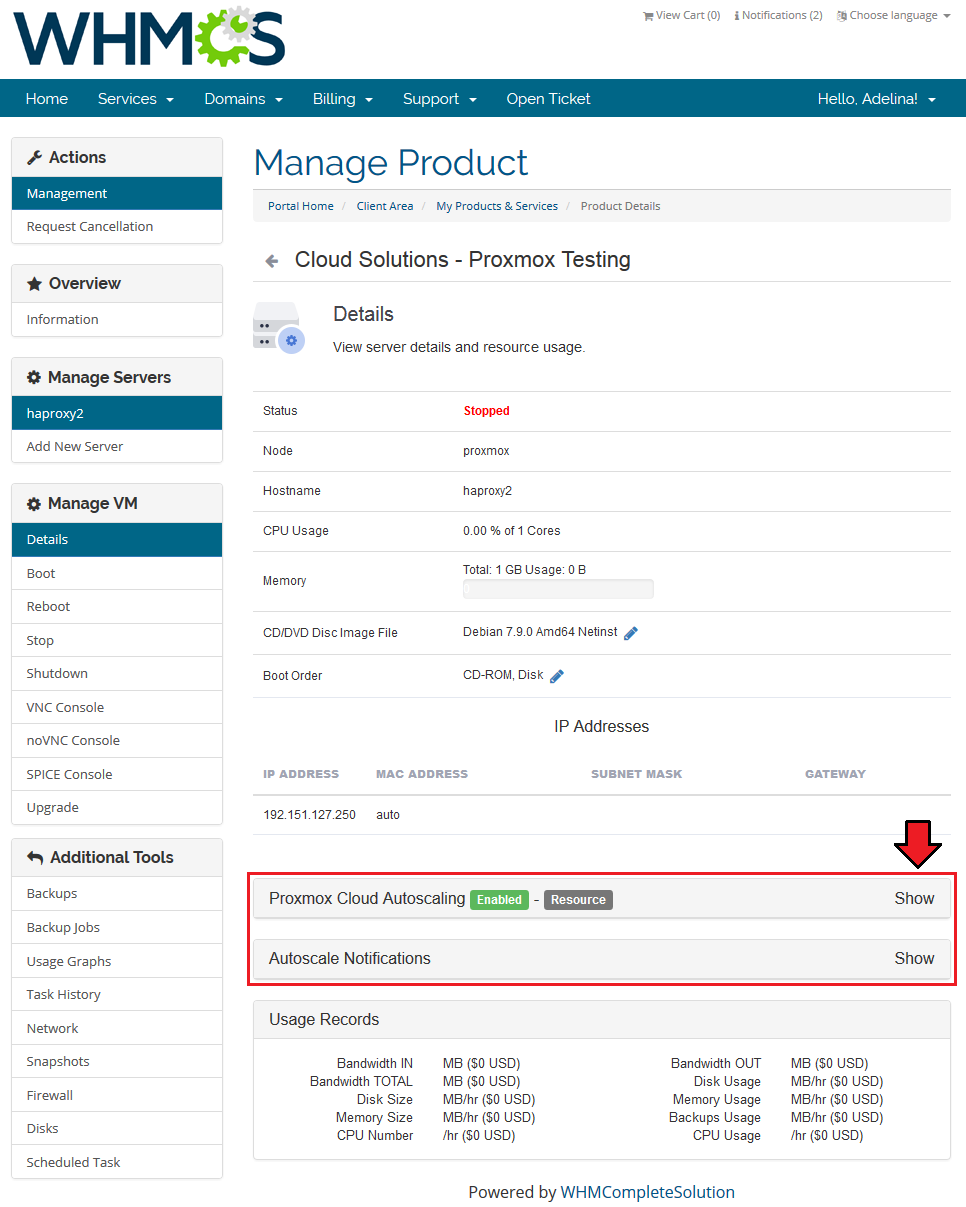The image size is (966, 1207).
Task: Click the IP address 192.151.127.250
Action: click(309, 815)
